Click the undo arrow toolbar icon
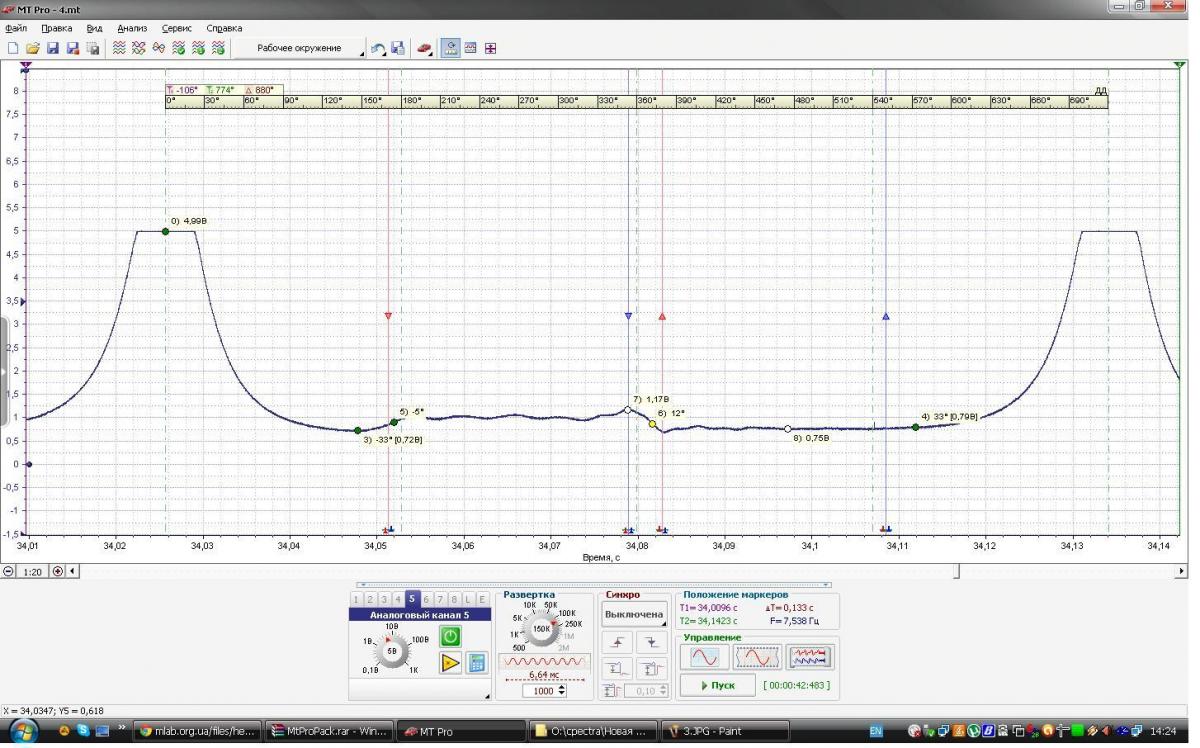 coord(378,48)
